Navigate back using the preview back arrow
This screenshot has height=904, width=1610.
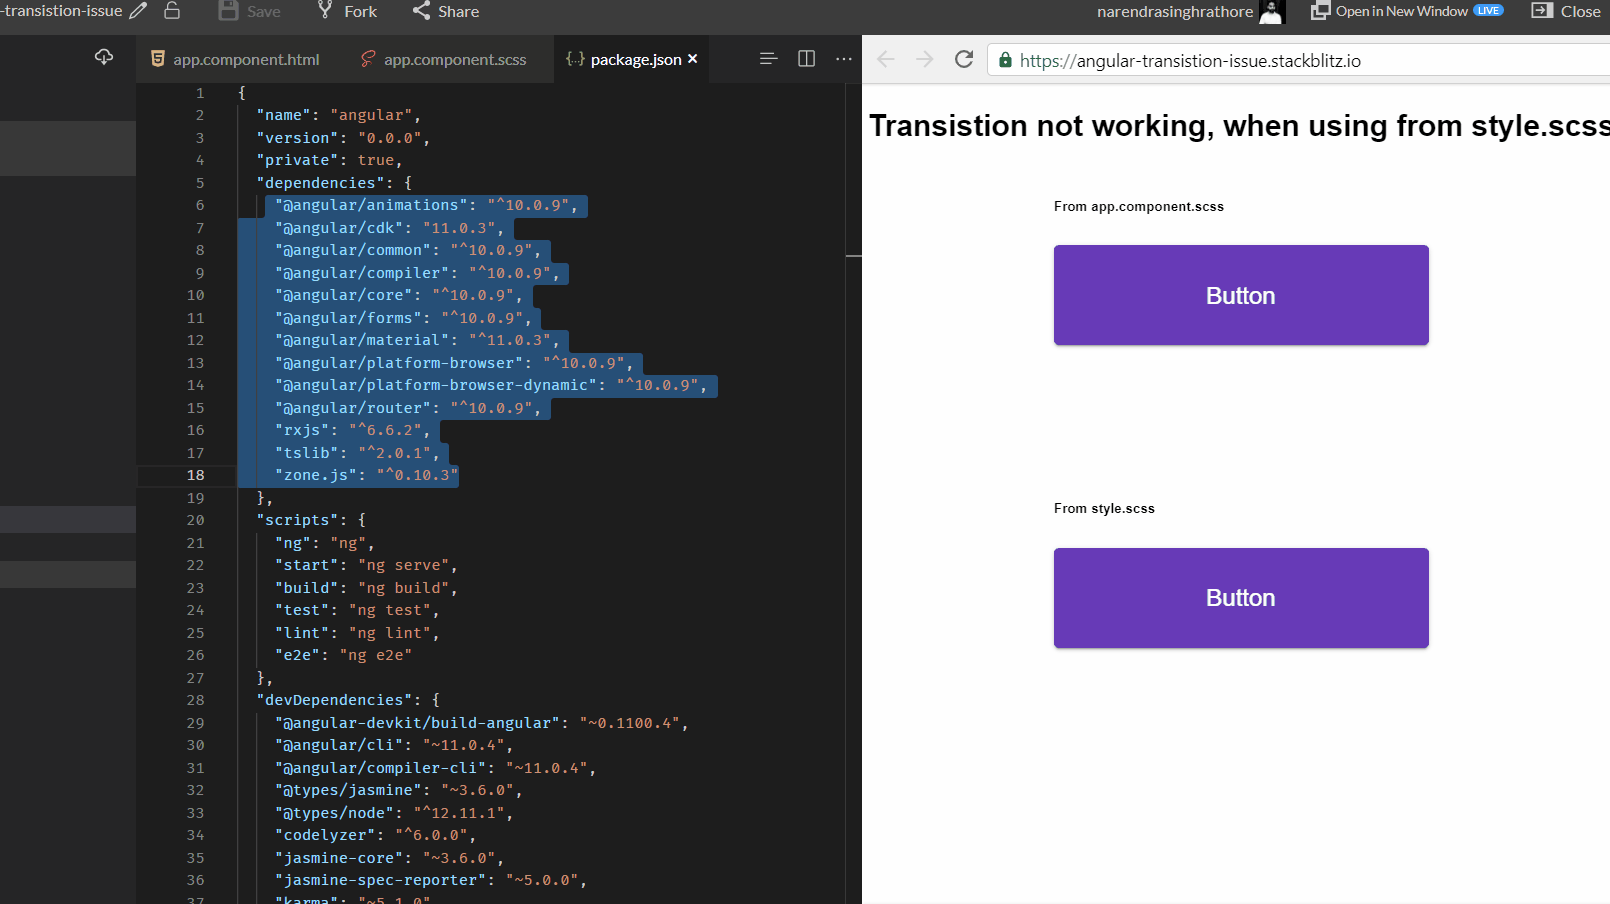click(x=885, y=59)
